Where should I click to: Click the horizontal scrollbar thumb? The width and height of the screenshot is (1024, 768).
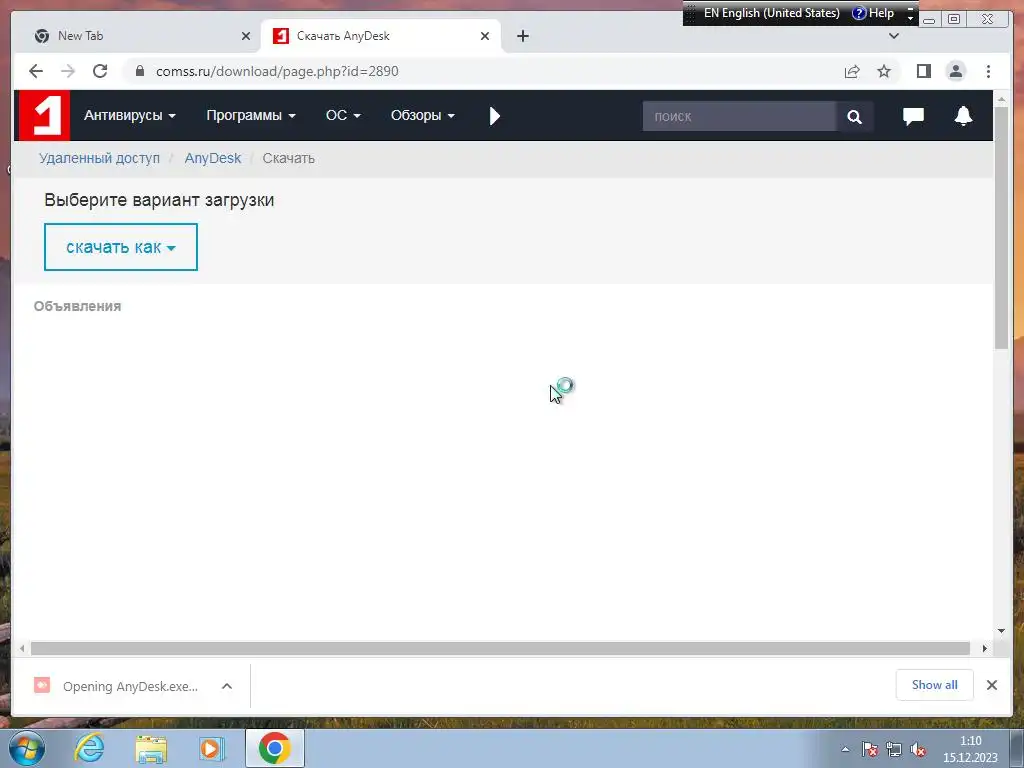tap(500, 648)
